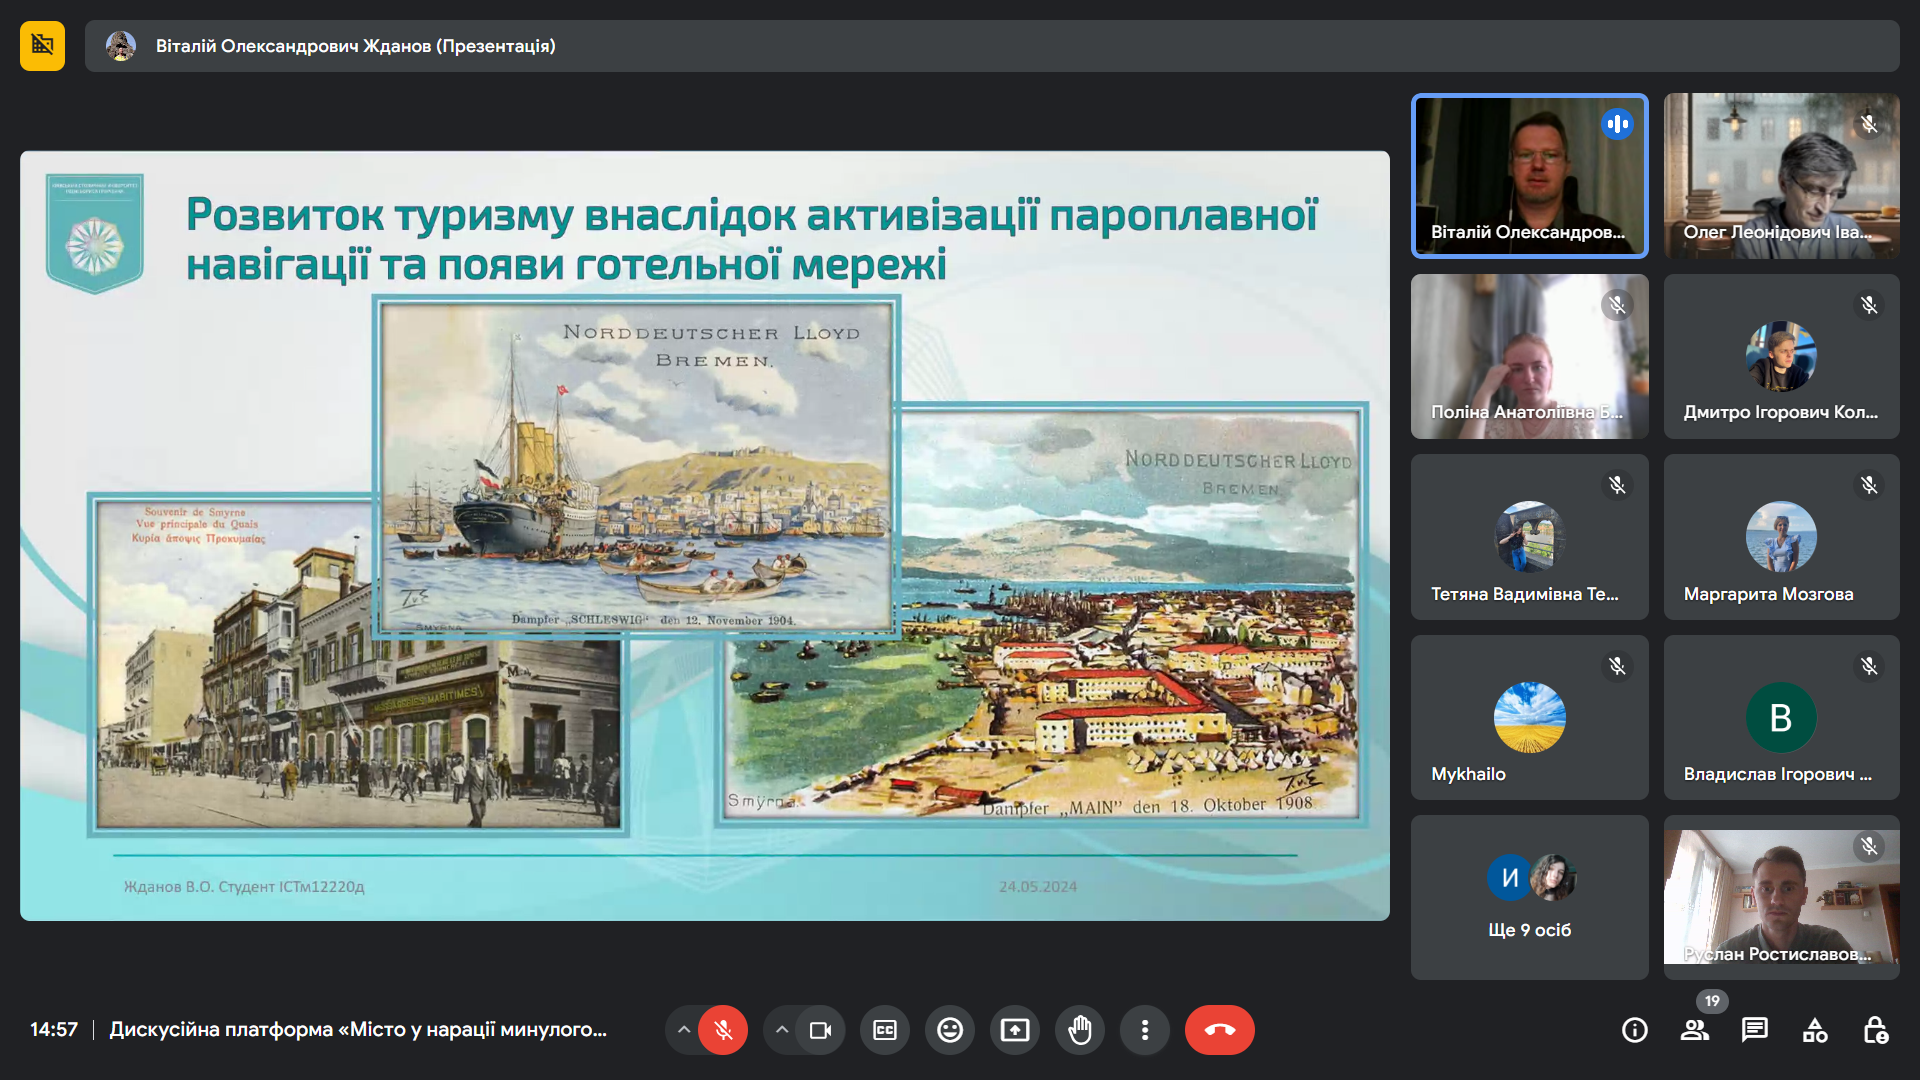The width and height of the screenshot is (1920, 1080).
Task: Click the leave call button
Action: (x=1219, y=1030)
